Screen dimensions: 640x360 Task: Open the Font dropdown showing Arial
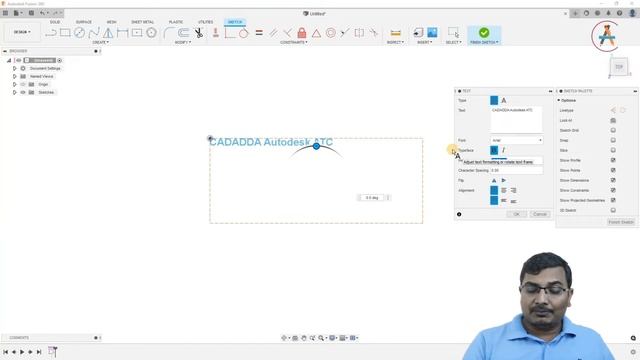(x=516, y=140)
